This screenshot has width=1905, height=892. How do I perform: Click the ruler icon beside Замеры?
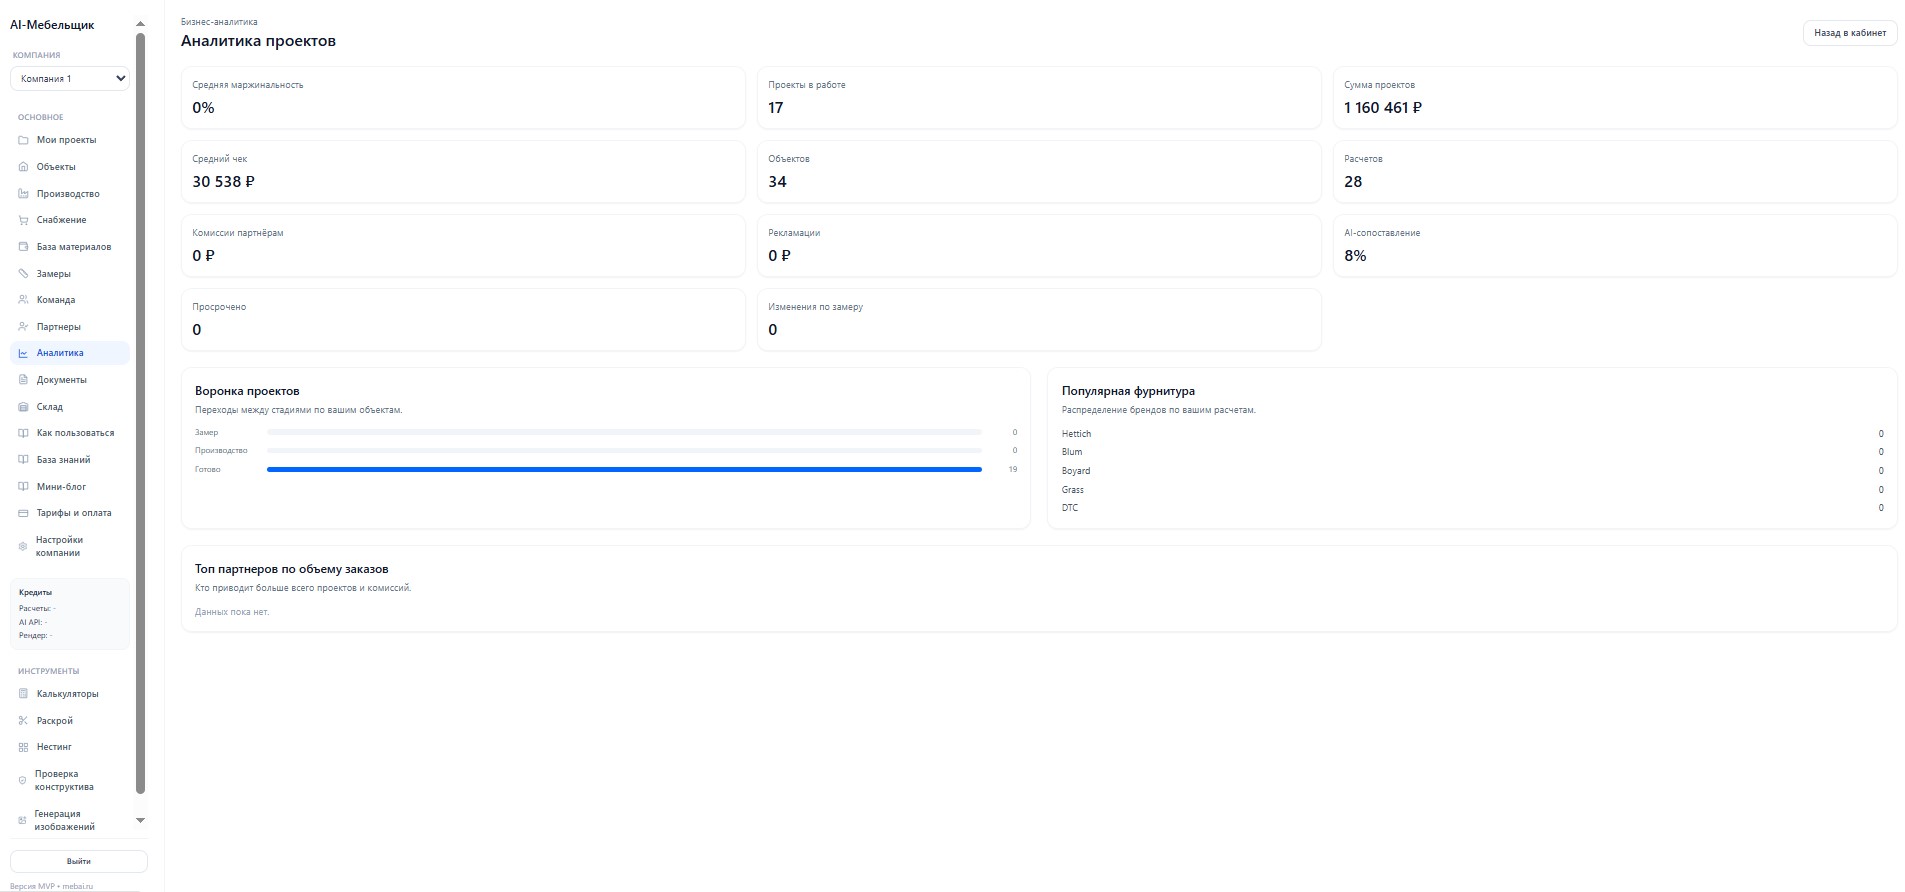(x=23, y=274)
